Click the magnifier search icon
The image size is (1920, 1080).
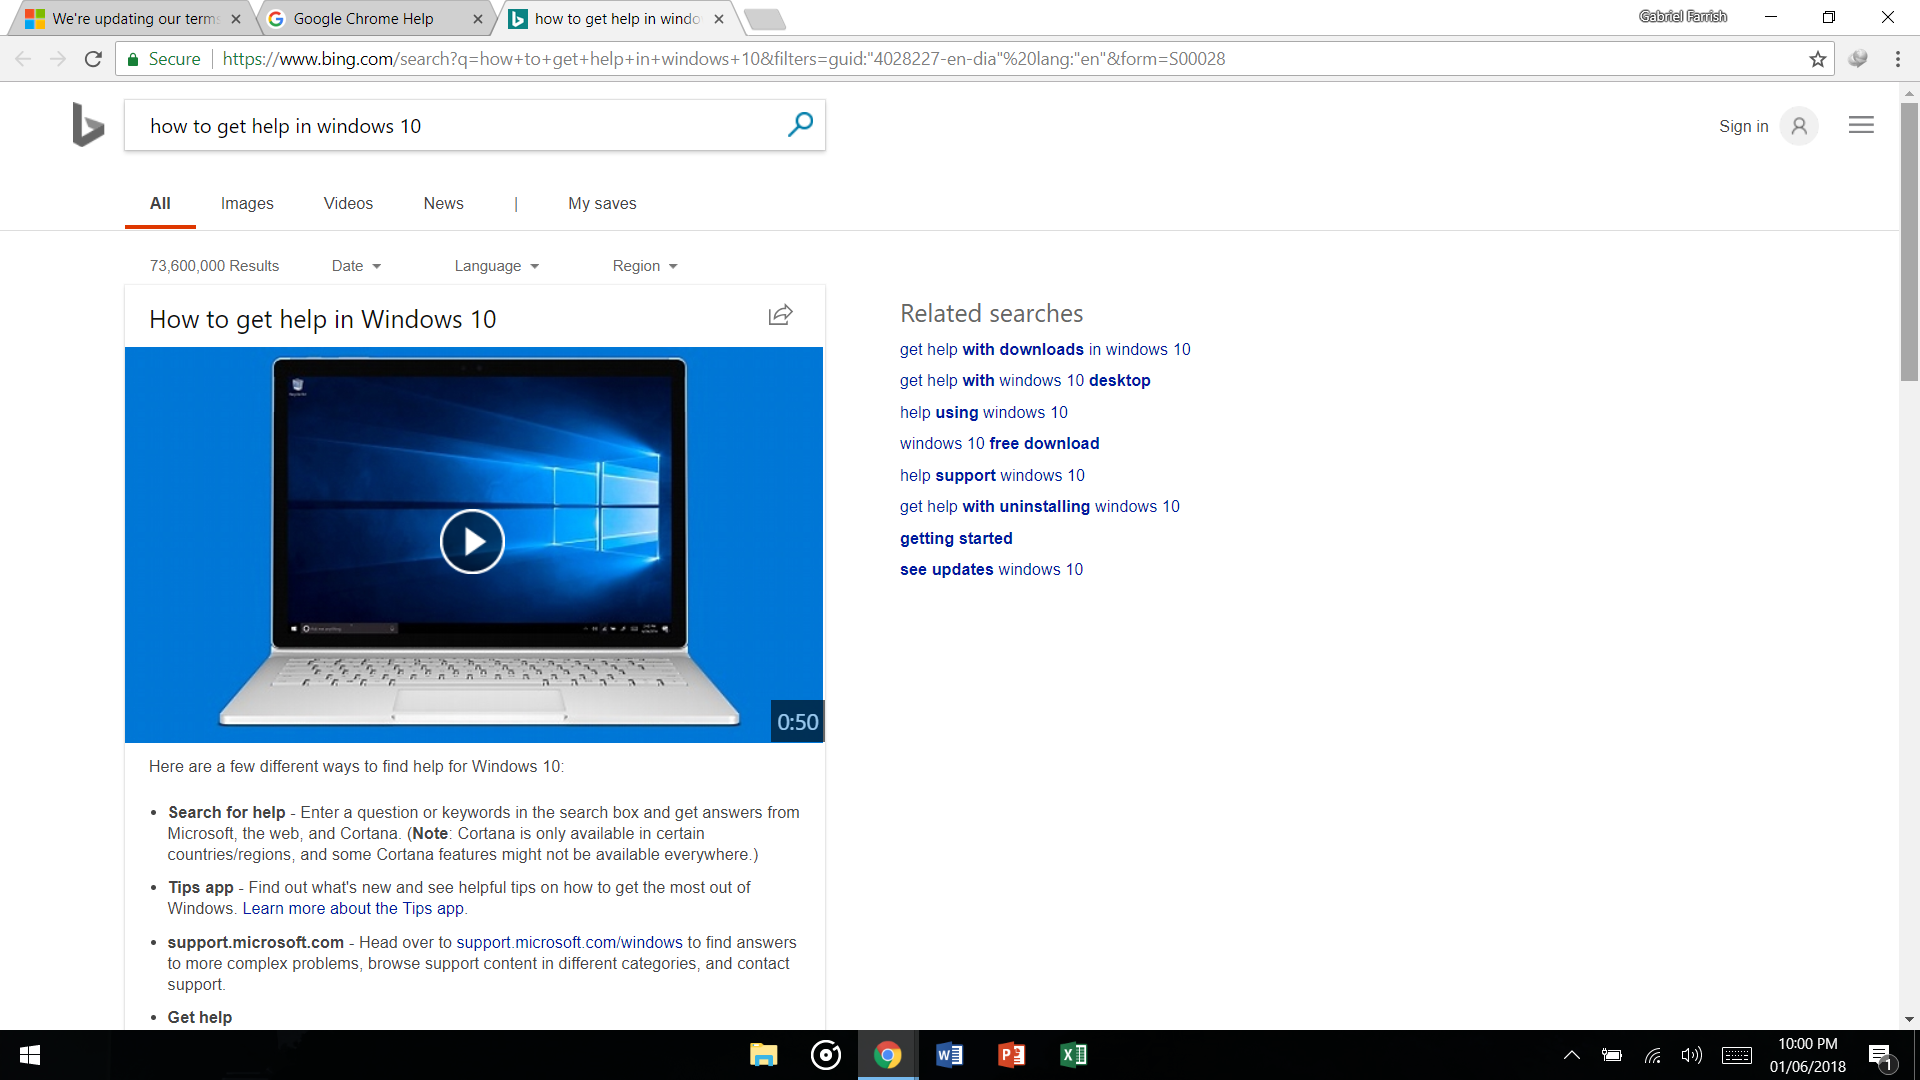click(x=800, y=125)
